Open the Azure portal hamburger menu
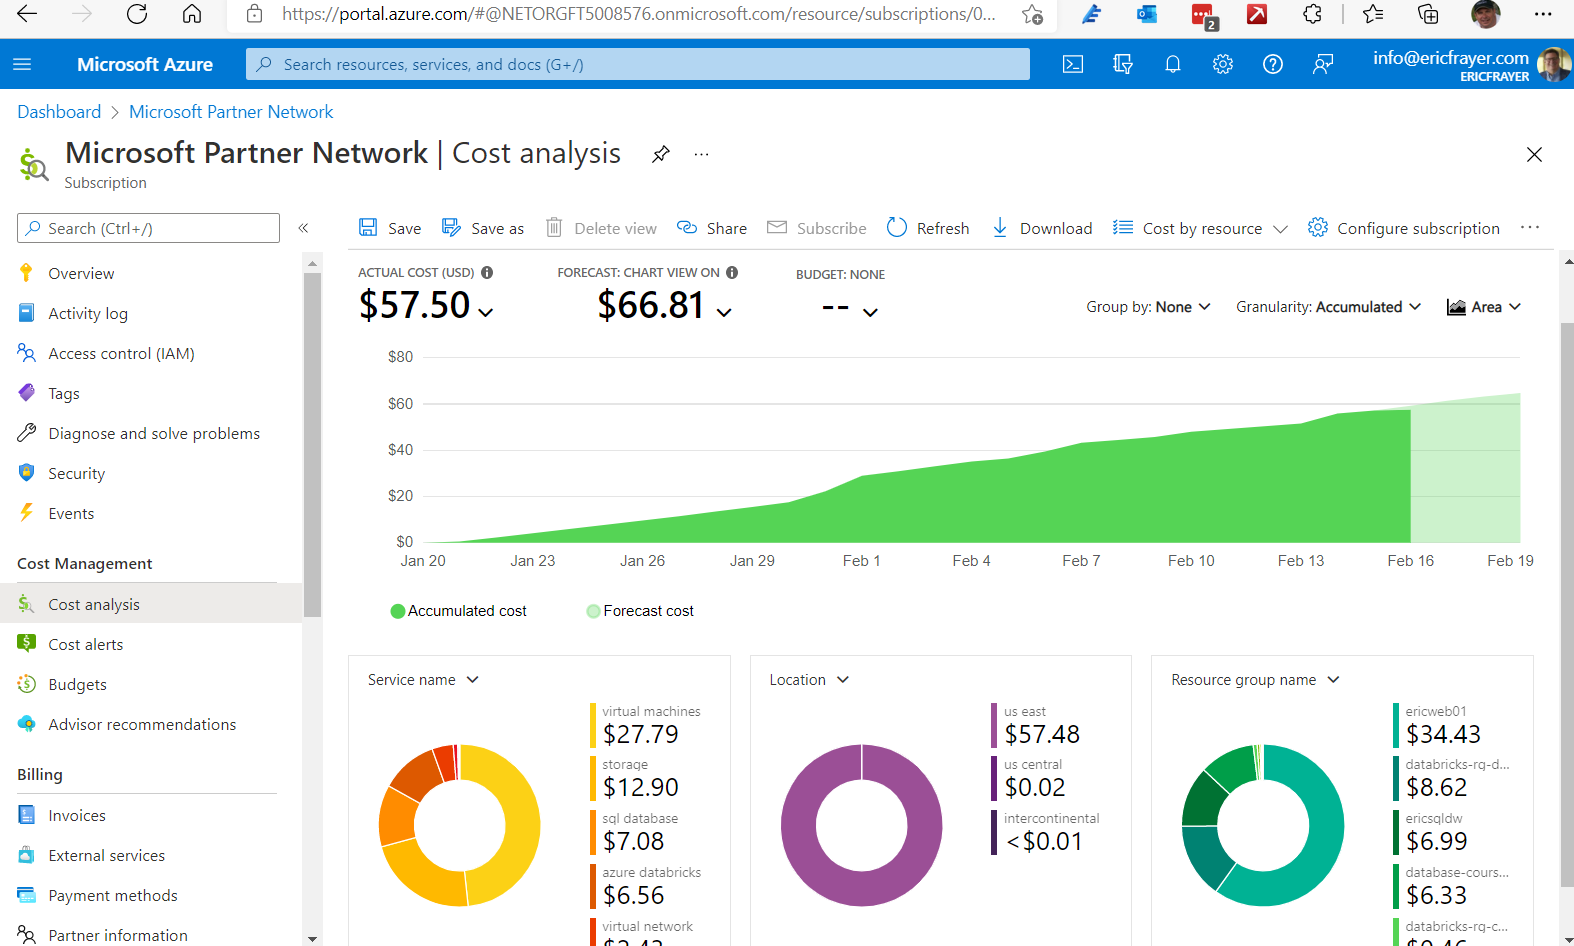Image resolution: width=1574 pixels, height=946 pixels. point(22,64)
